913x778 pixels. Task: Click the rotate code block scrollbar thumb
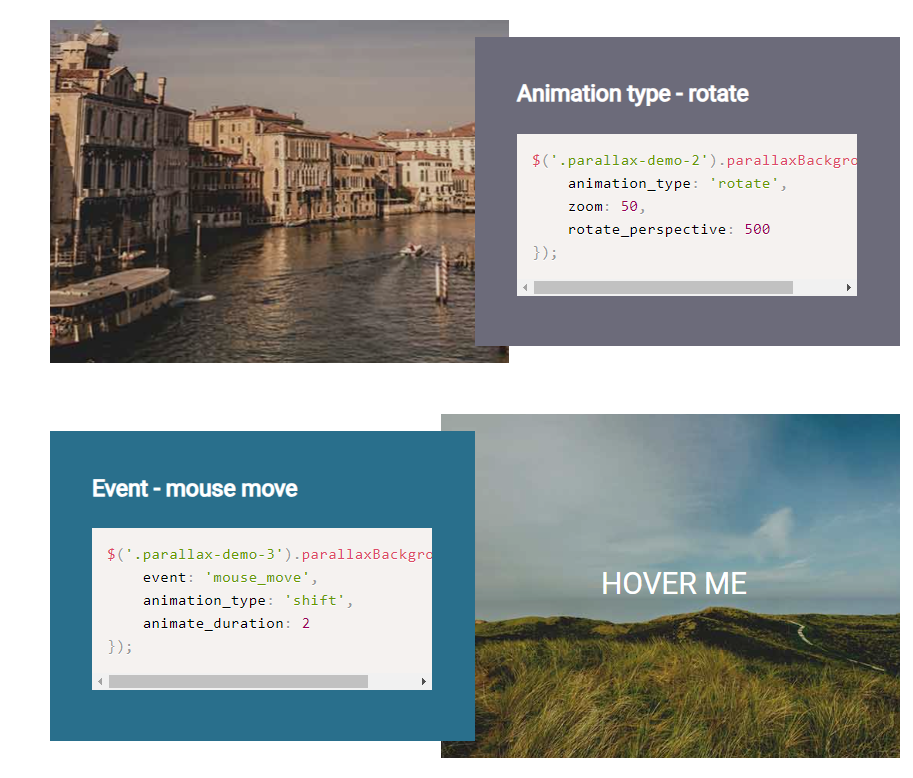tap(663, 288)
